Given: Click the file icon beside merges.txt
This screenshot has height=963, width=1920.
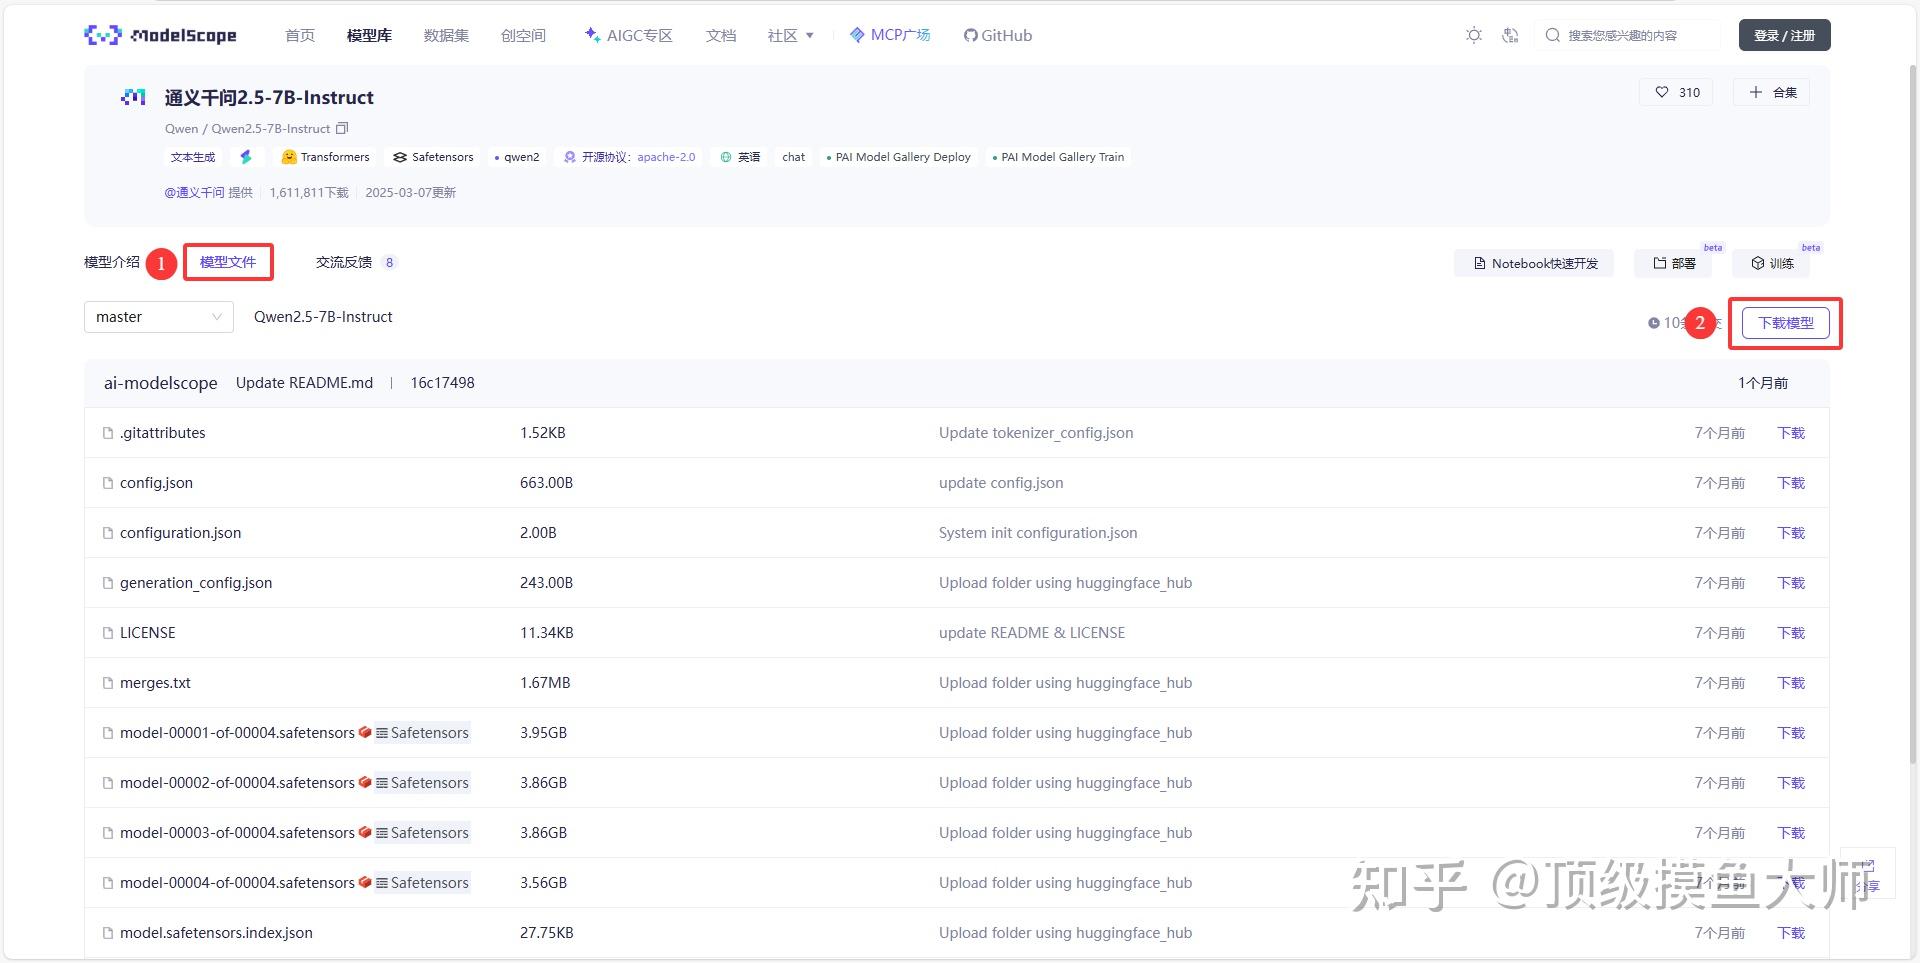Looking at the screenshot, I should [108, 683].
